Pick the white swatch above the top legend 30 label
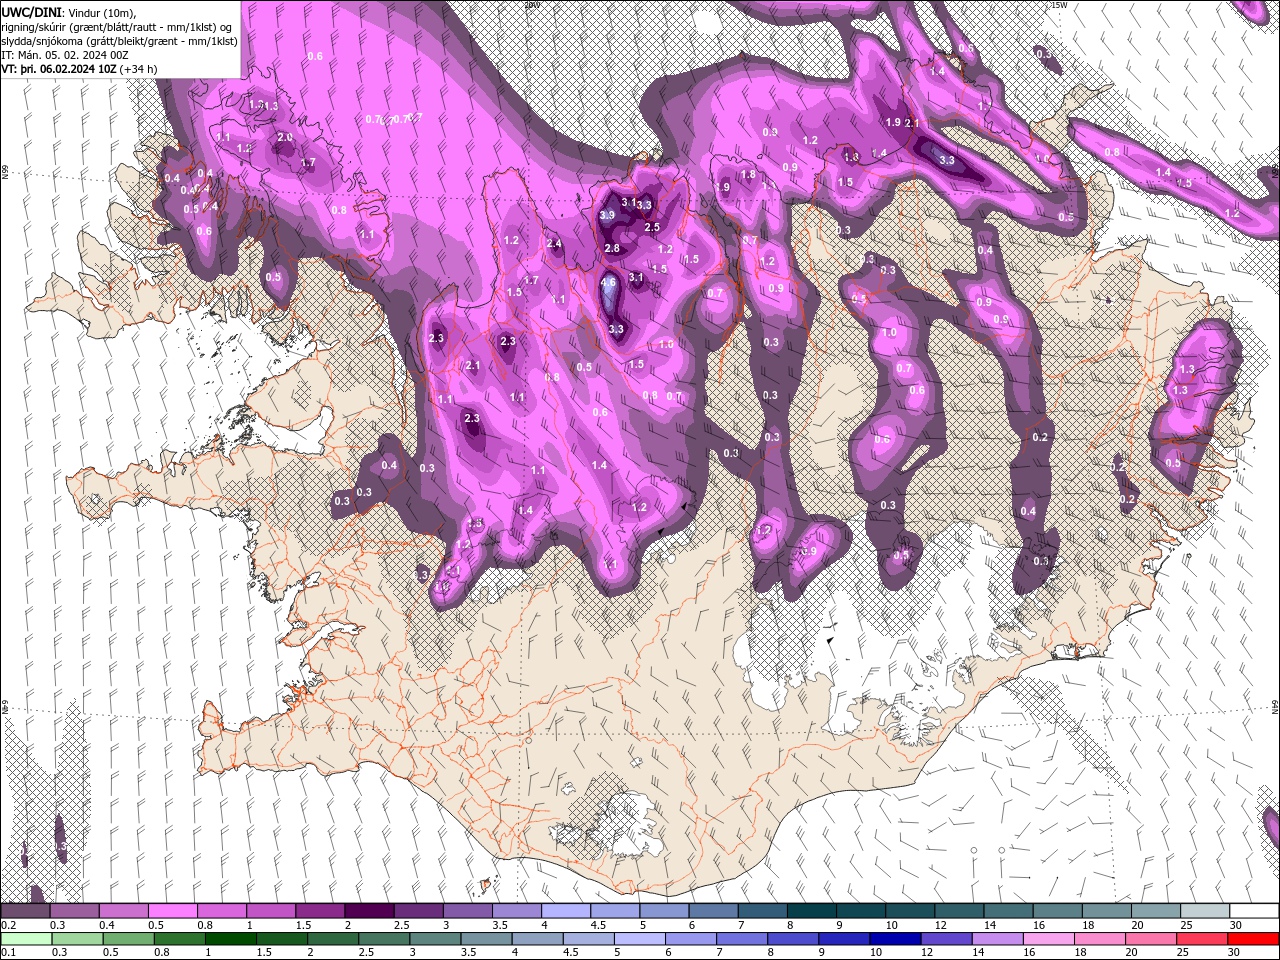This screenshot has width=1280, height=960. [x=1253, y=911]
